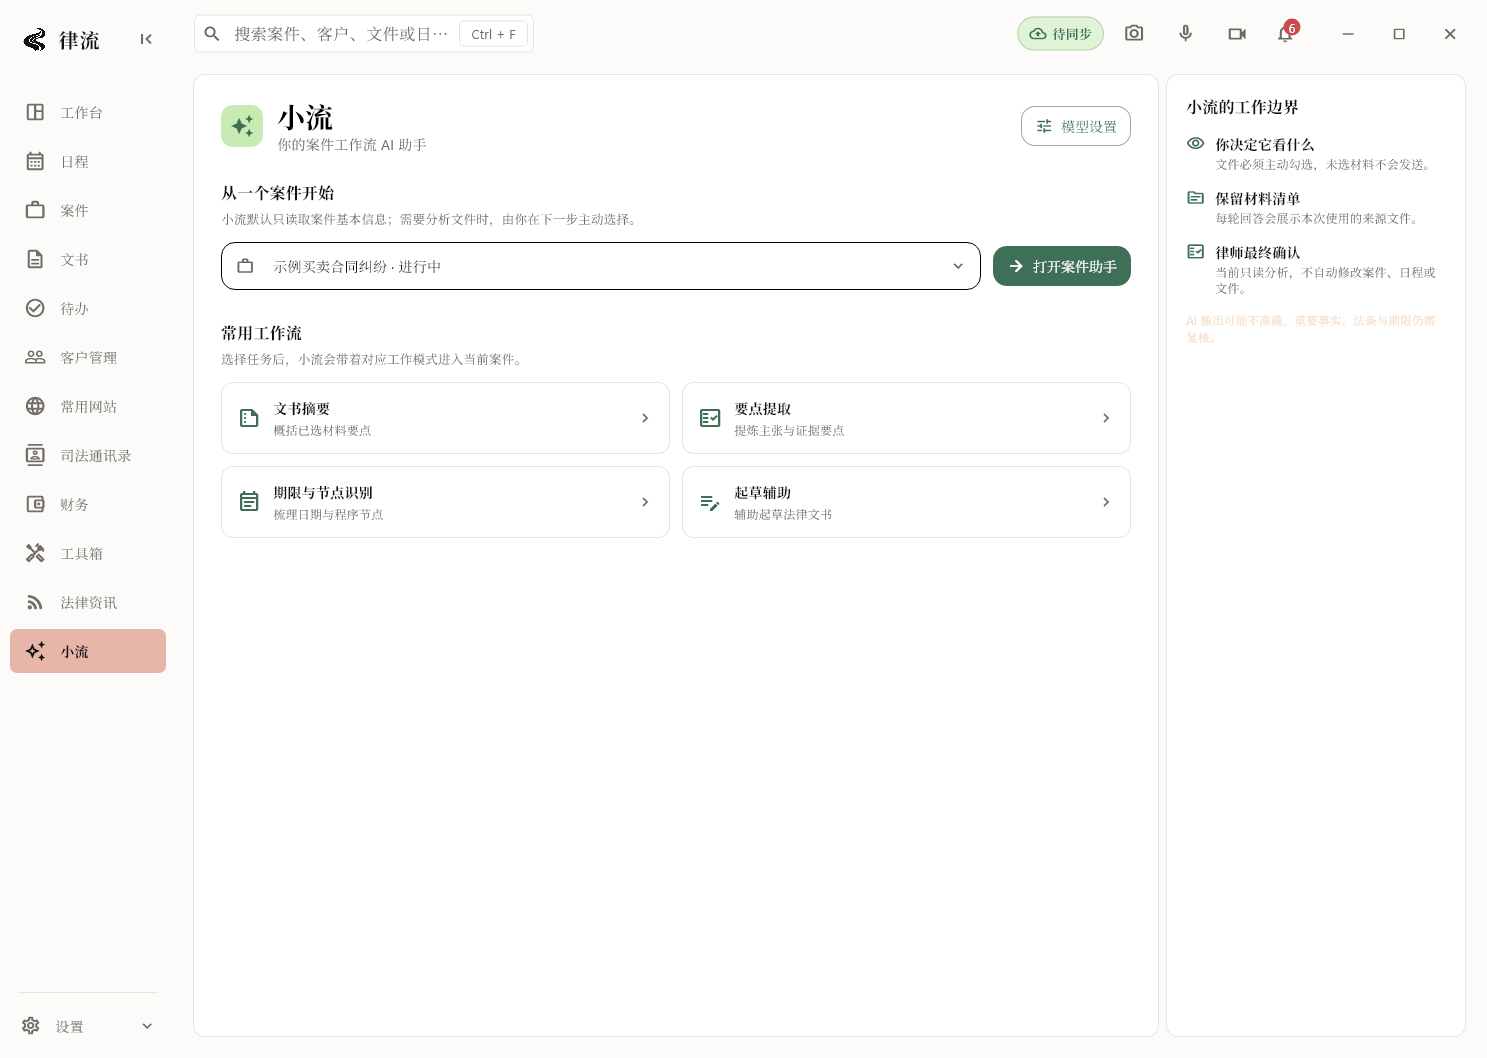Click the briefcase icon in case selector
This screenshot has height=1058, width=1487.
coord(245,266)
